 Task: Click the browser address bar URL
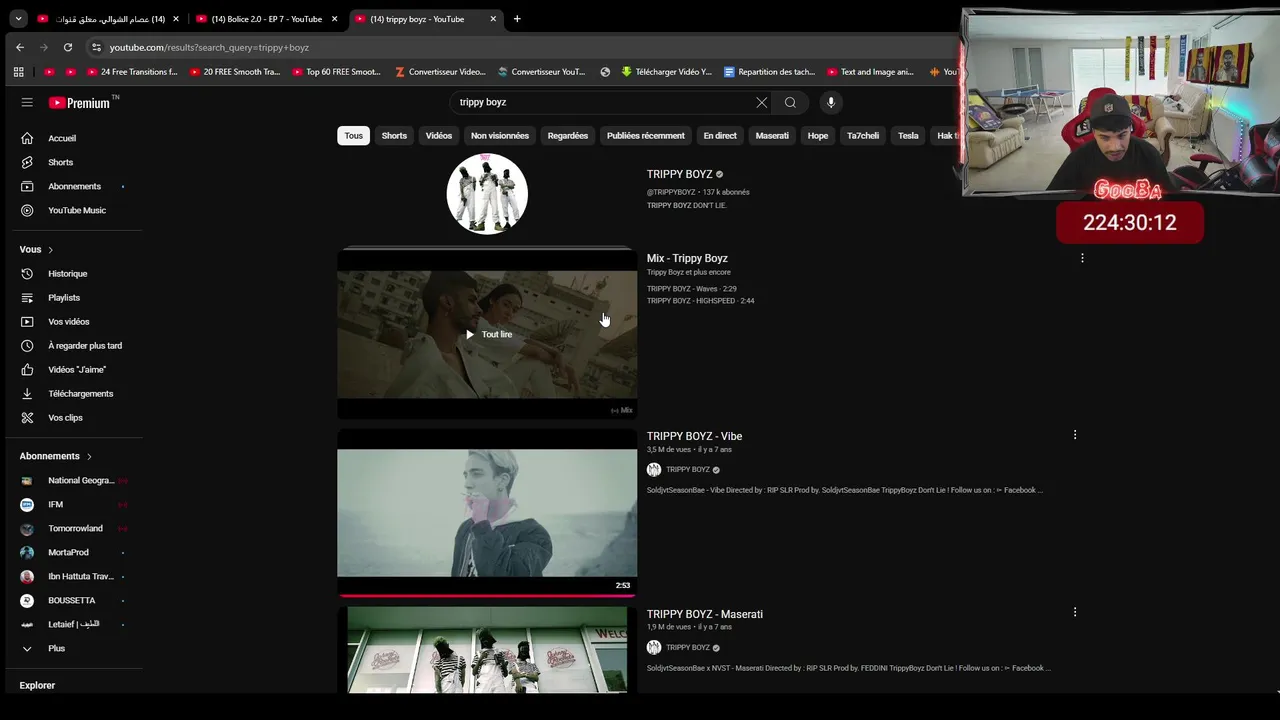point(209,47)
